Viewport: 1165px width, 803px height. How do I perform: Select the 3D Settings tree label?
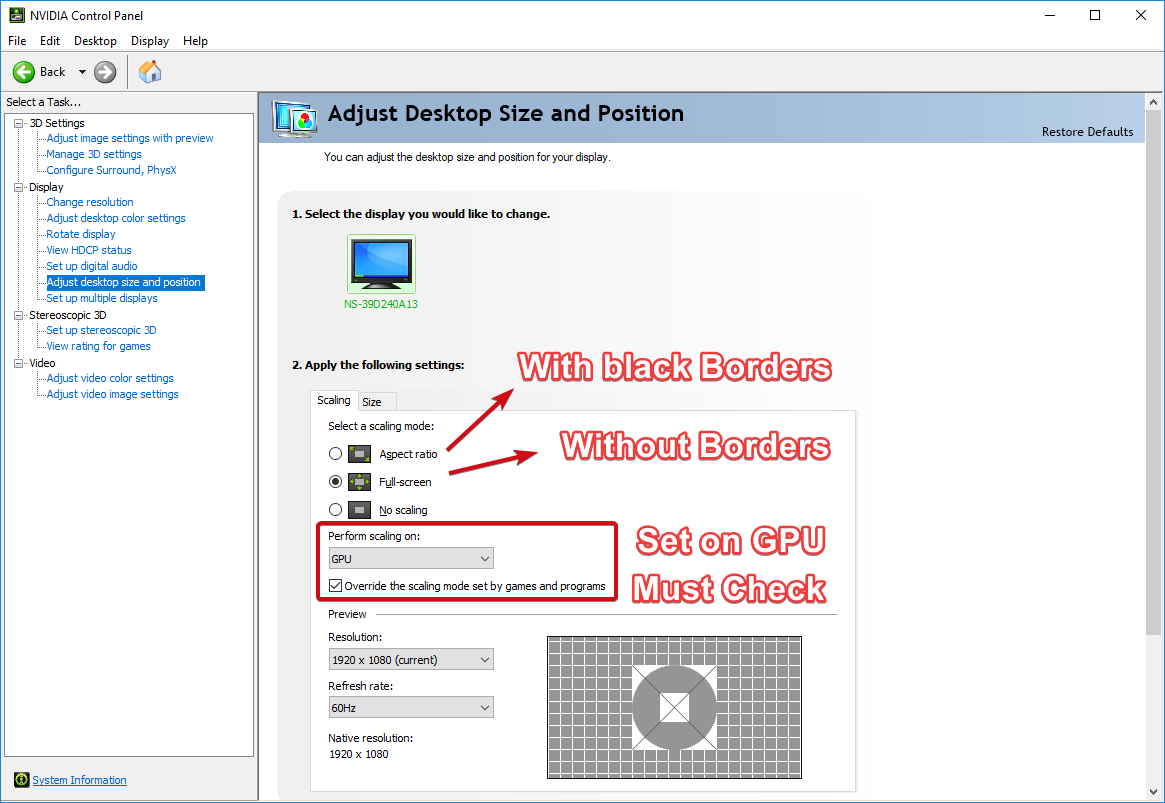[x=56, y=123]
